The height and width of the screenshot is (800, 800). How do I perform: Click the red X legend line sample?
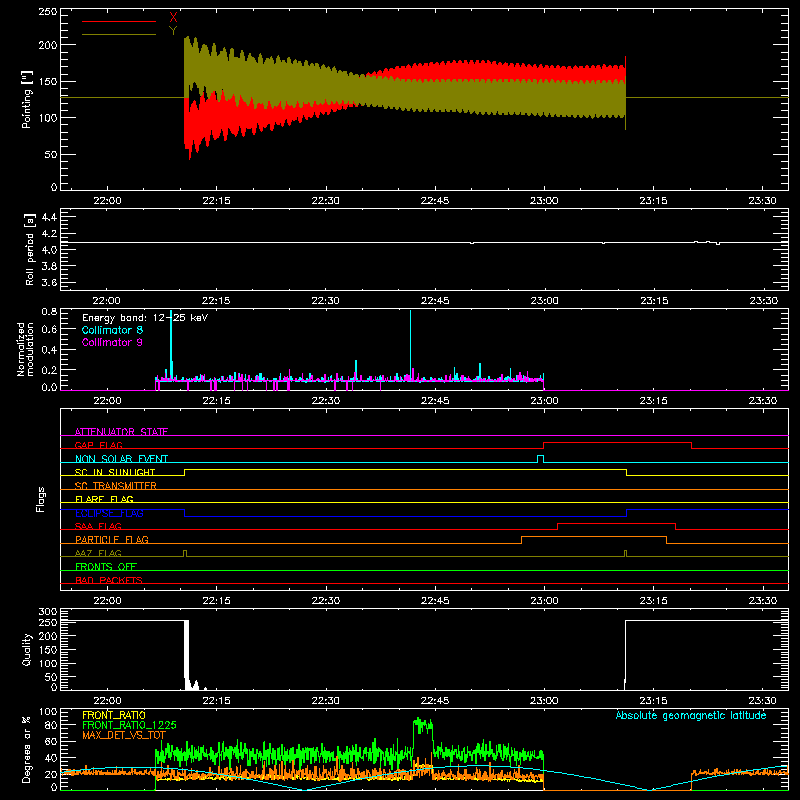coord(119,21)
